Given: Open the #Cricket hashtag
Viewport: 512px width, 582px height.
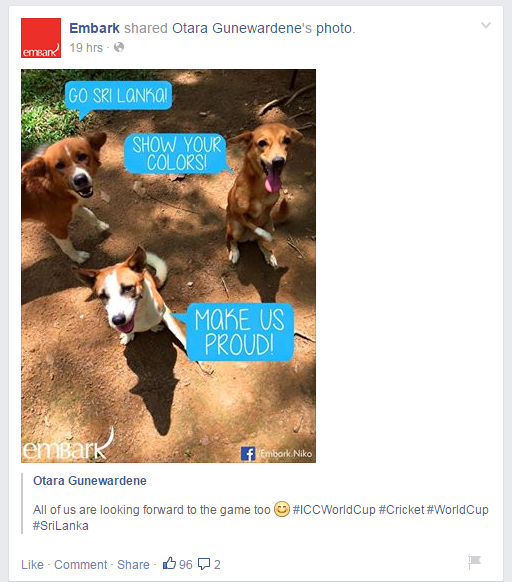Looking at the screenshot, I should 401,510.
